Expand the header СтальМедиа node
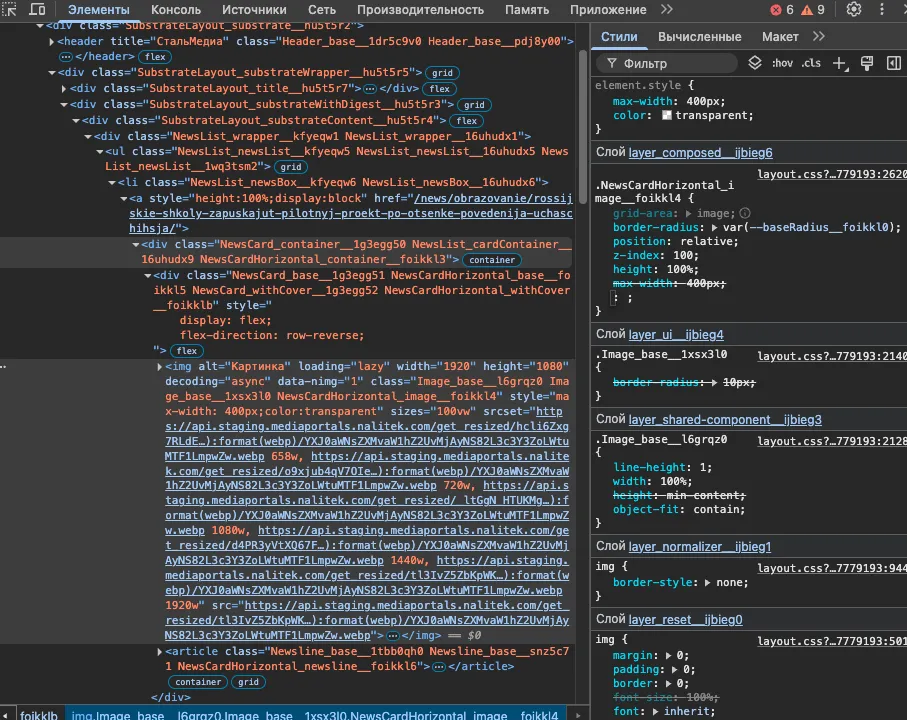Image resolution: width=907 pixels, height=720 pixels. pyautogui.click(x=51, y=42)
